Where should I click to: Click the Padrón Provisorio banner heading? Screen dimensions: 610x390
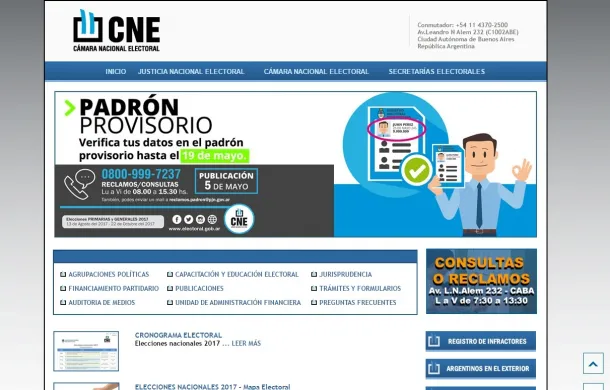click(x=146, y=116)
